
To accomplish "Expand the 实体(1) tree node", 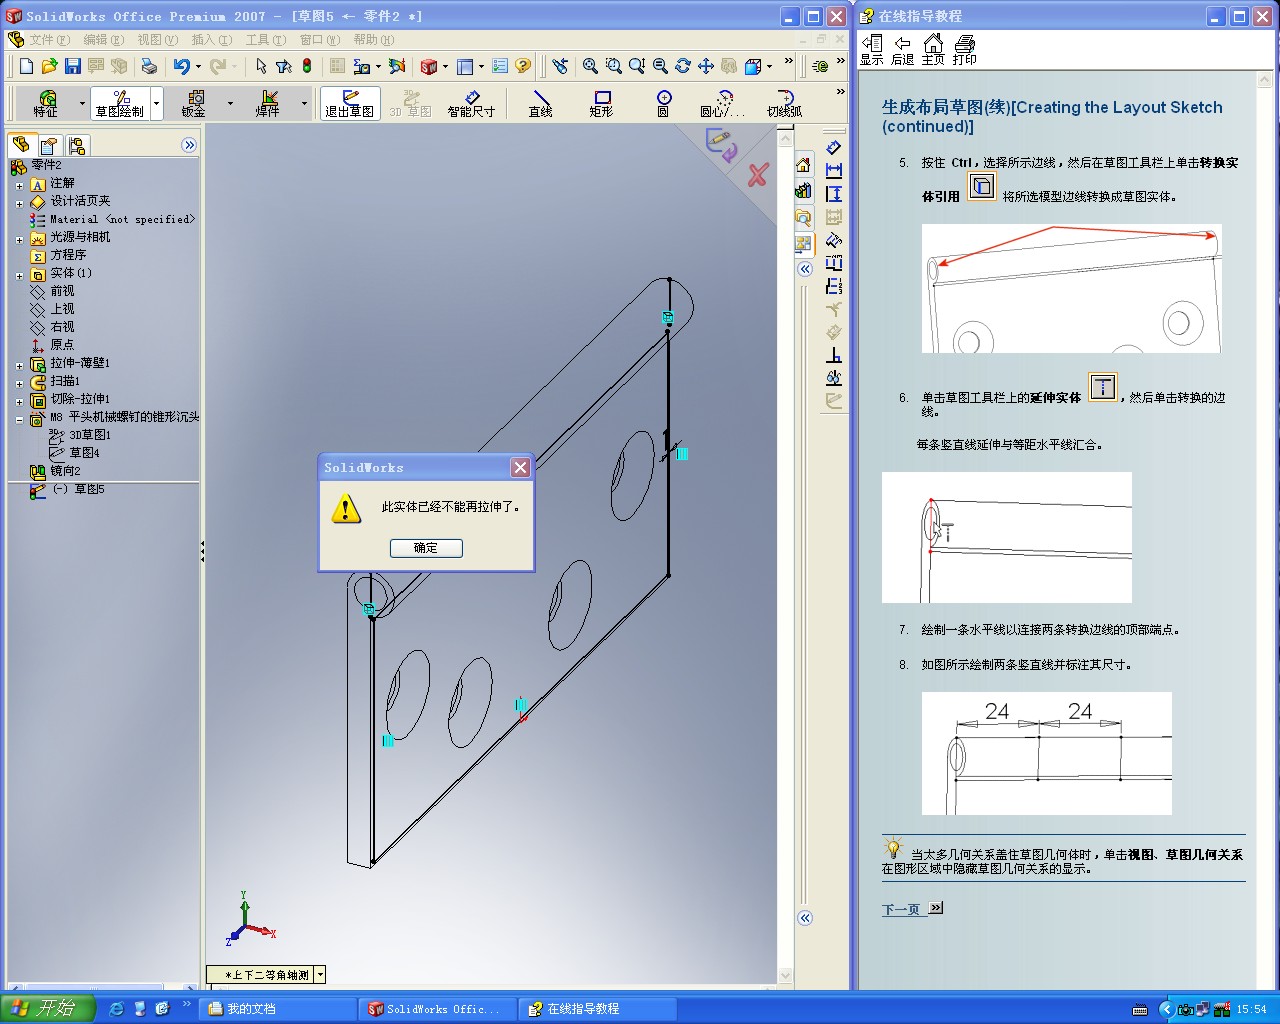I will pyautogui.click(x=19, y=275).
